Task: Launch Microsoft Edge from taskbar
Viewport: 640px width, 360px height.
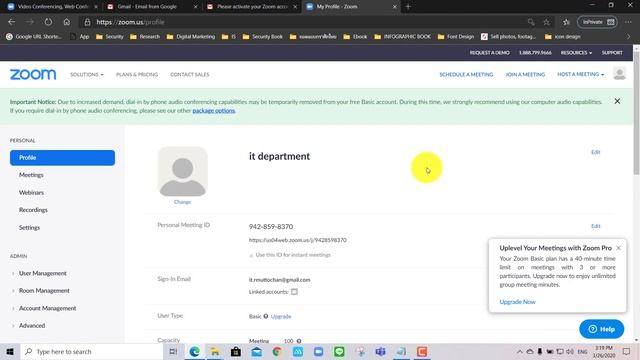Action: 194,351
